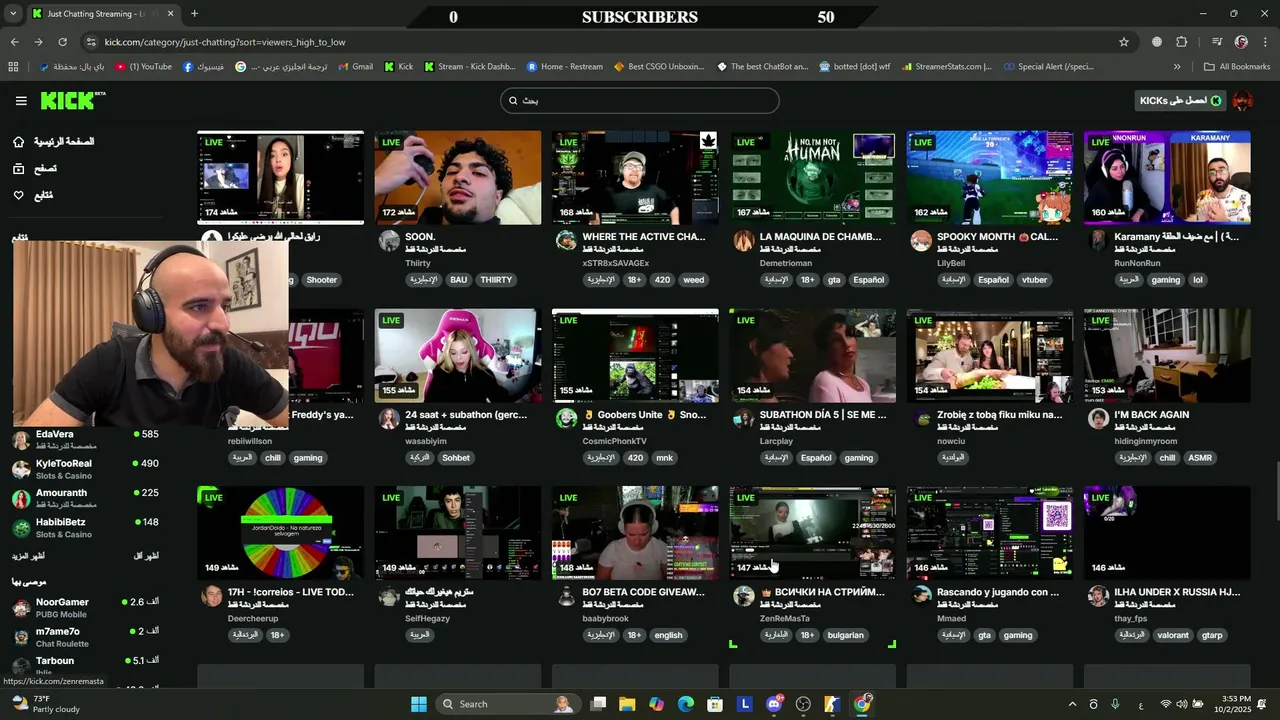This screenshot has width=1280, height=720.
Task: Expand followed list with Show More
Action: click(28, 556)
